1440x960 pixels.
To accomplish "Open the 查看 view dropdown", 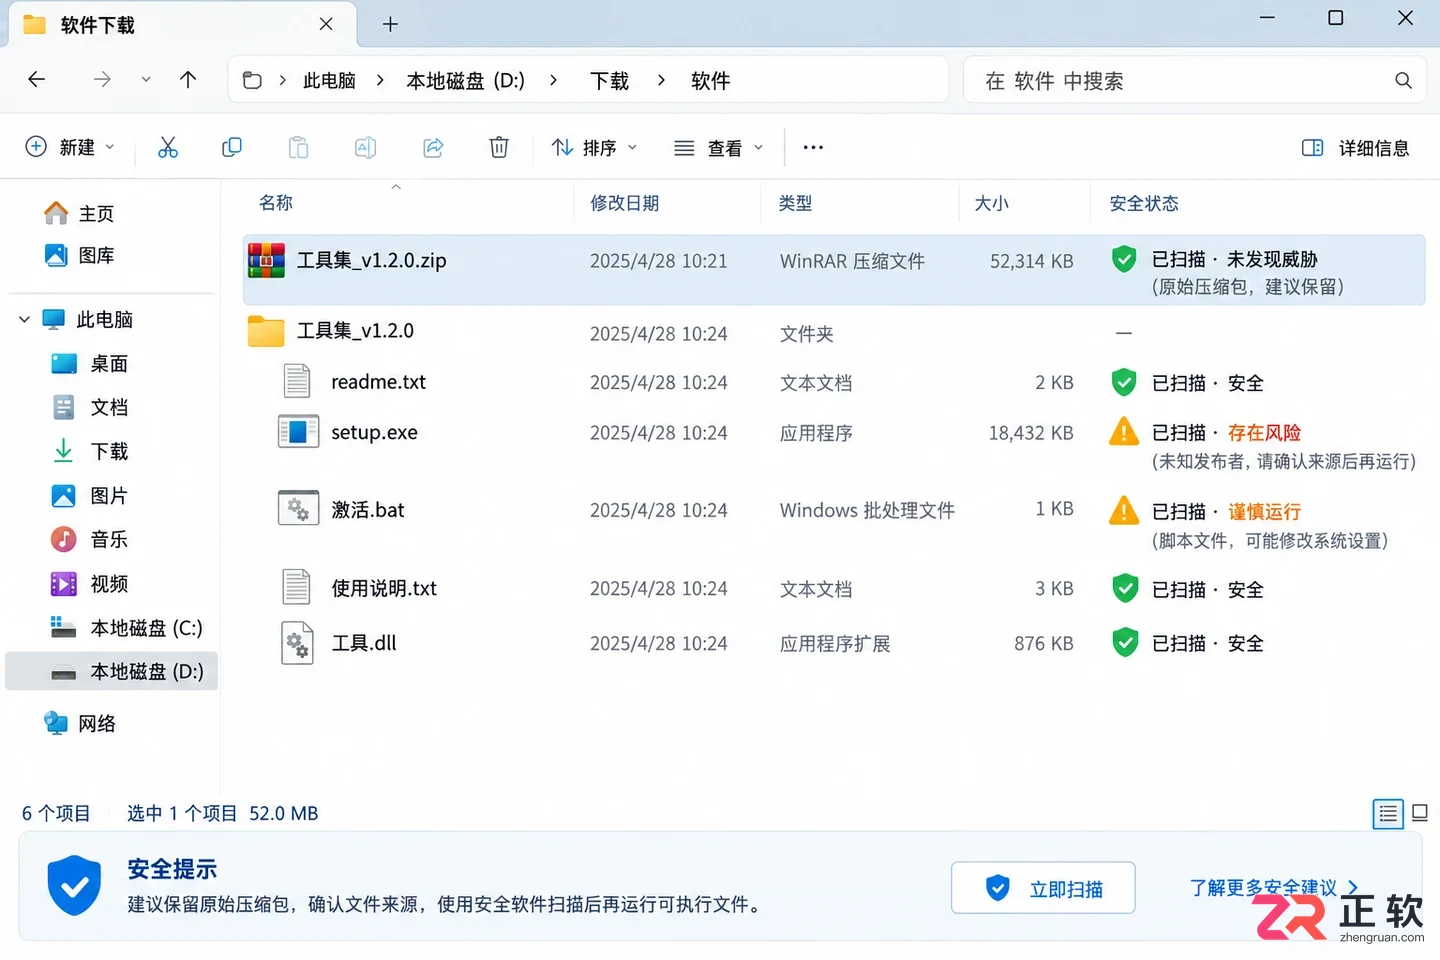I will click(x=719, y=148).
